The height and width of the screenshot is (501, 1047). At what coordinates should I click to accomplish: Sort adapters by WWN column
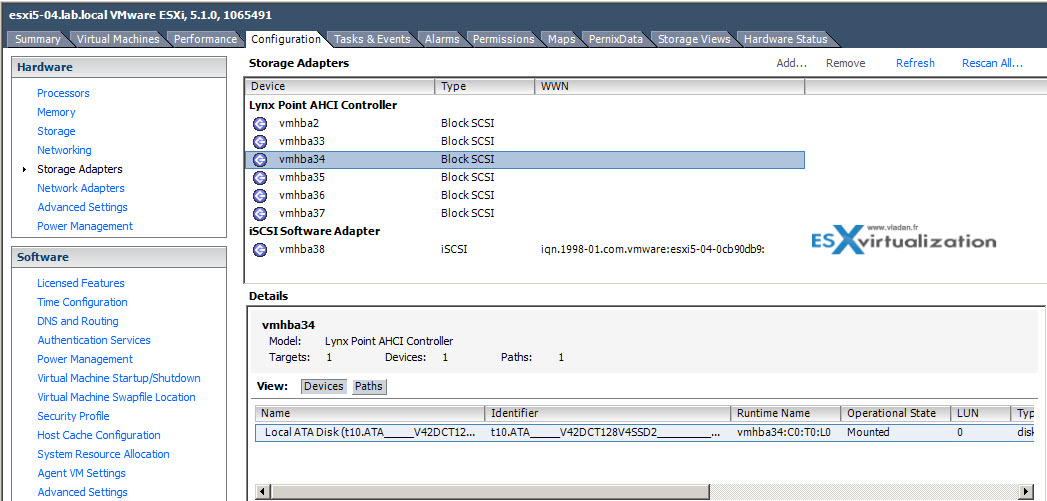click(670, 86)
